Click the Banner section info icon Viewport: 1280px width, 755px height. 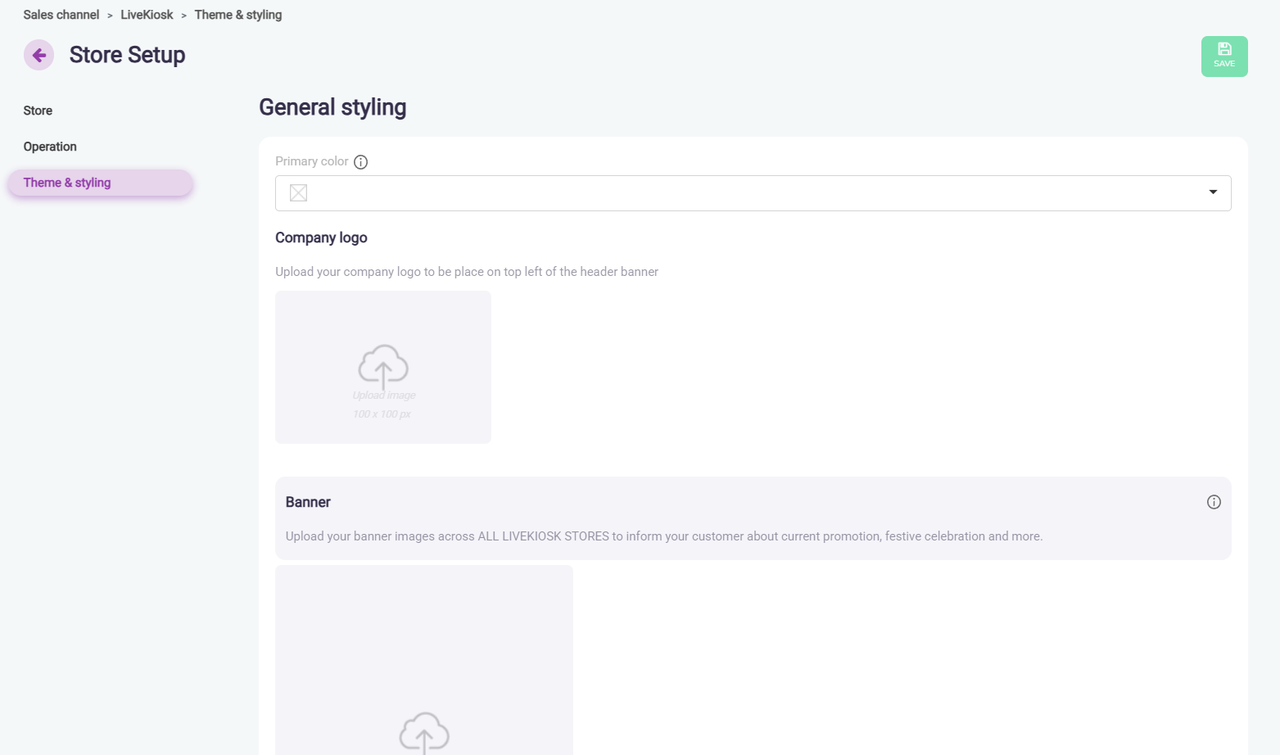click(1213, 502)
